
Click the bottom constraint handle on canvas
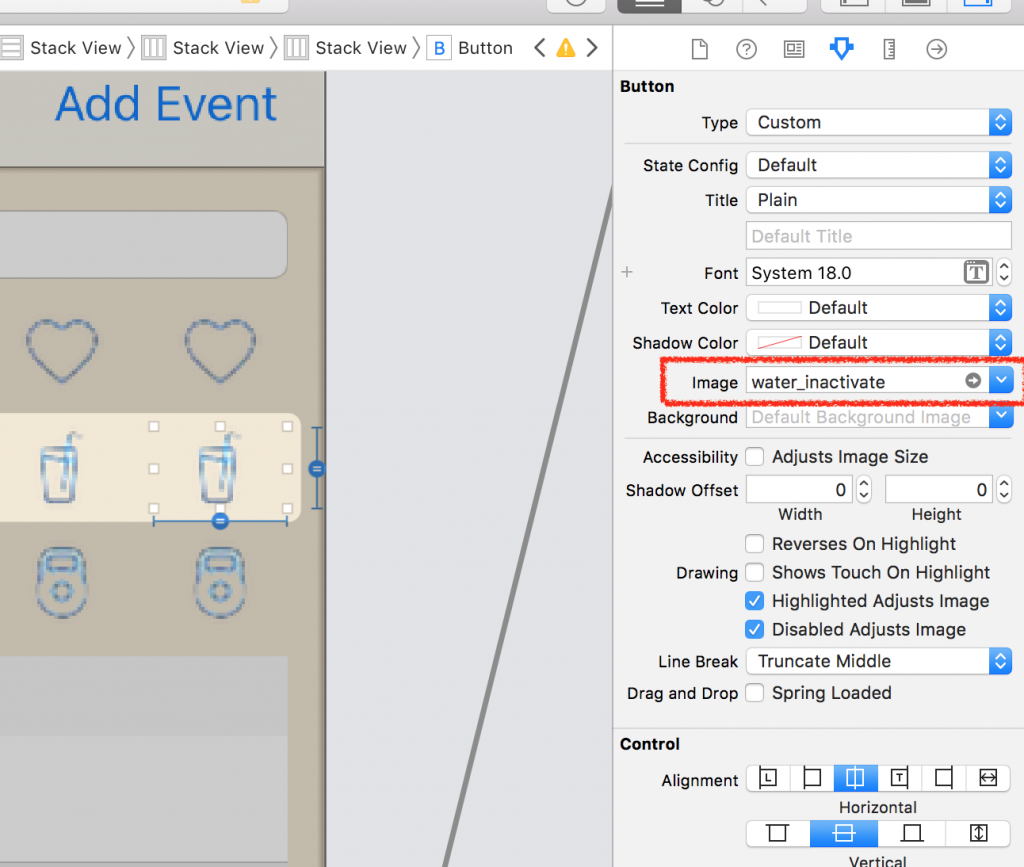click(220, 521)
